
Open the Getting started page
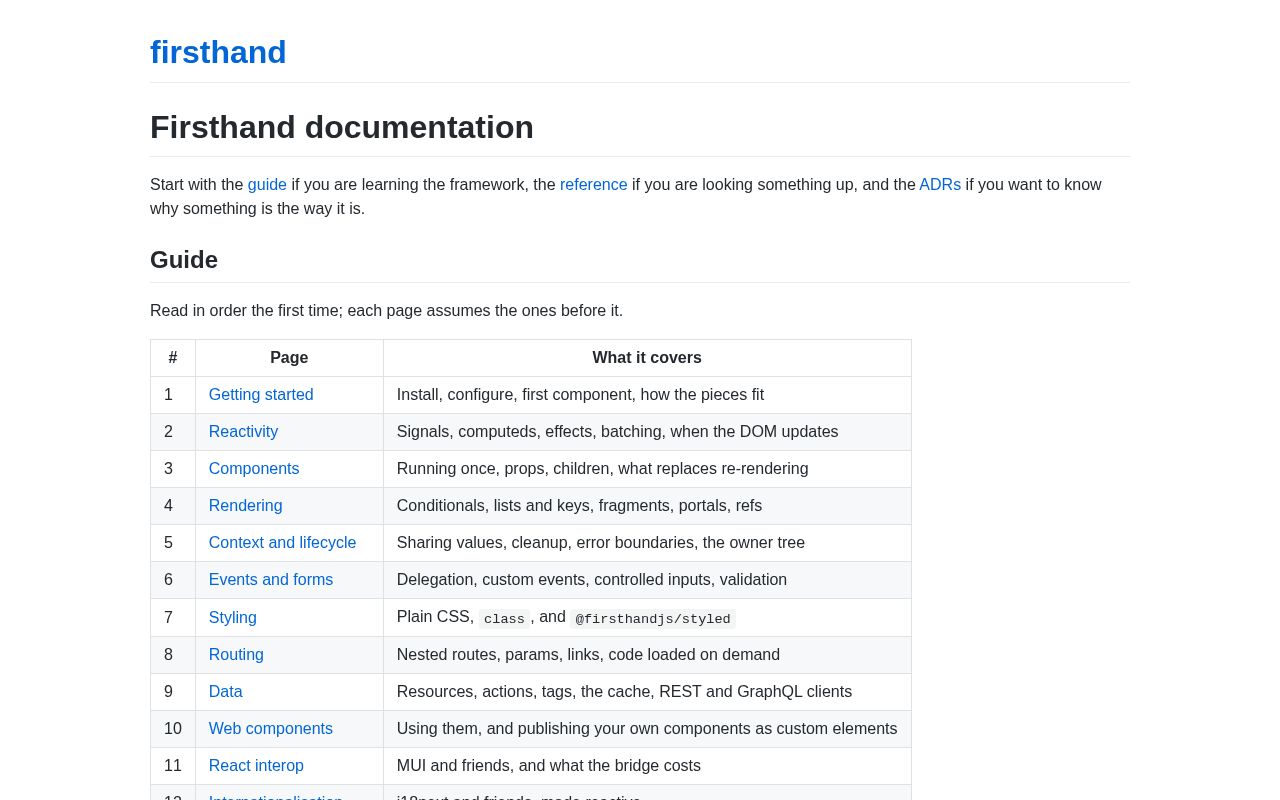[x=261, y=395]
